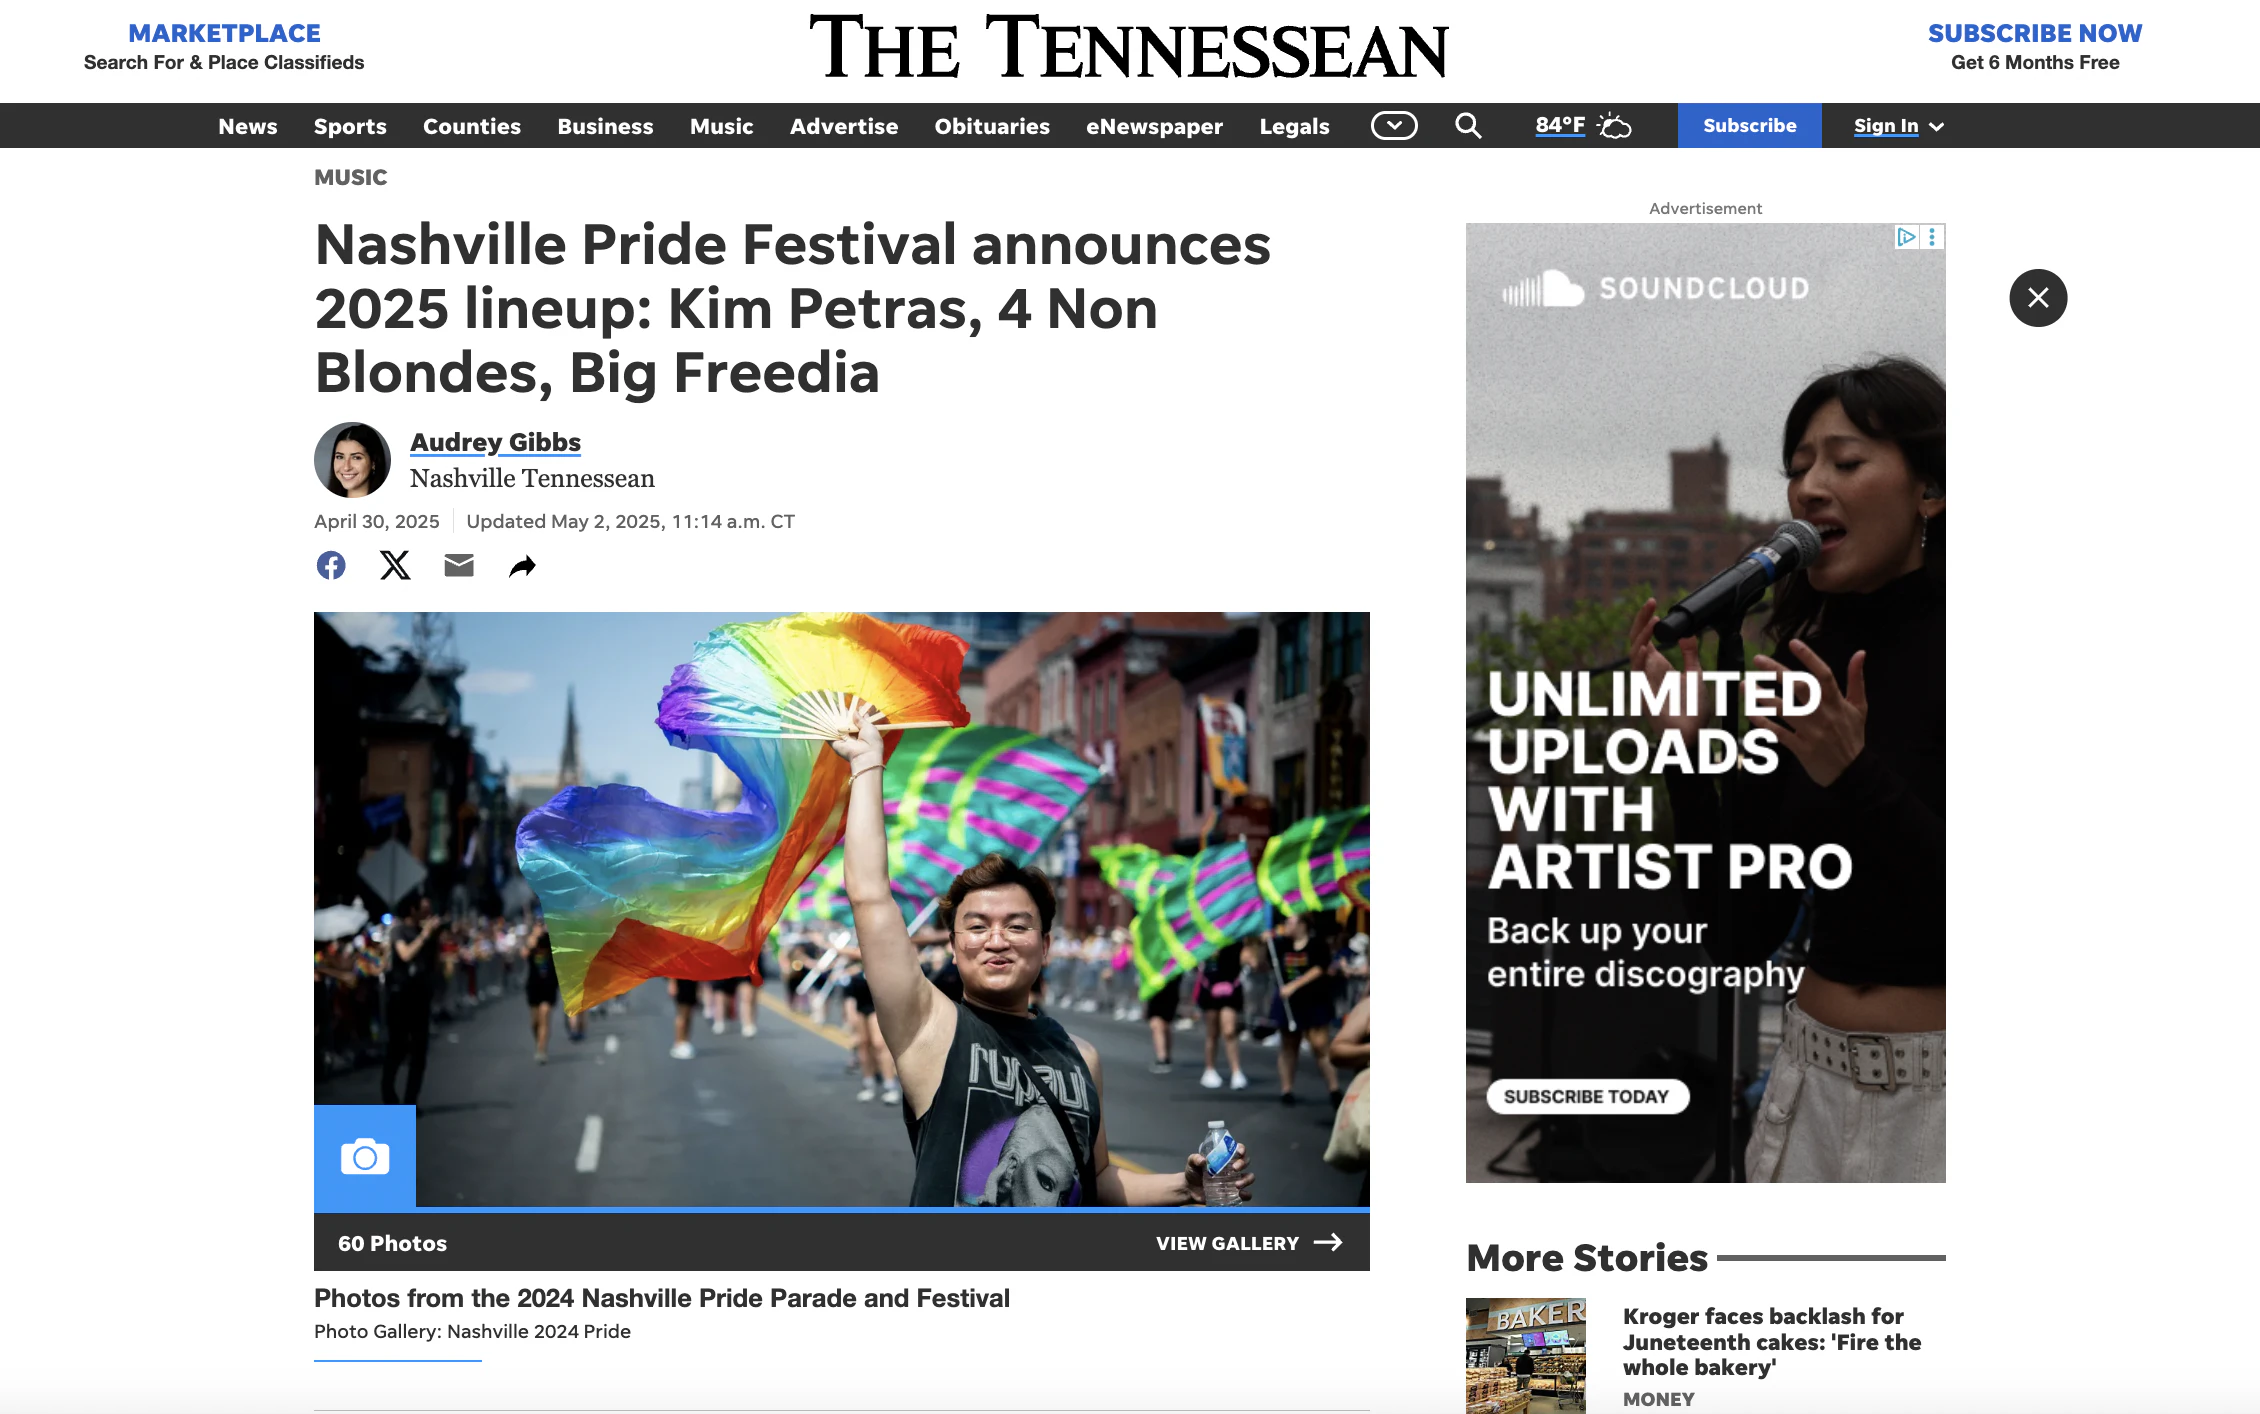Click the blue Subscribe button
This screenshot has width=2260, height=1414.
[1750, 126]
